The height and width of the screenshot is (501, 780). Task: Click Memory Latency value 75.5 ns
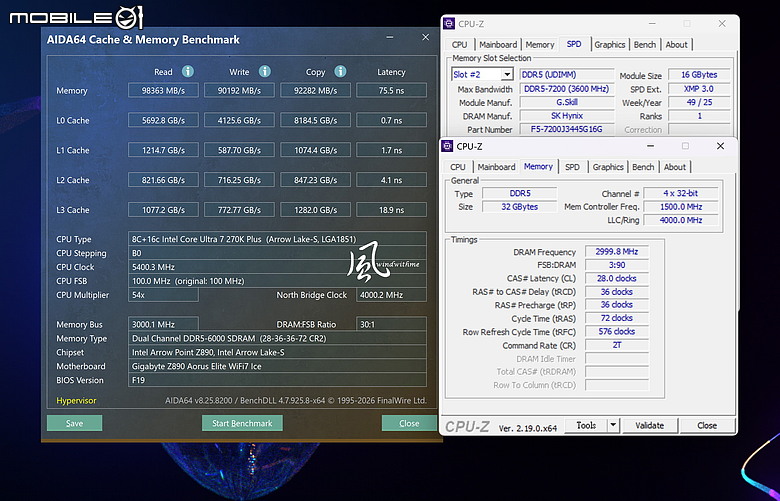click(x=391, y=91)
